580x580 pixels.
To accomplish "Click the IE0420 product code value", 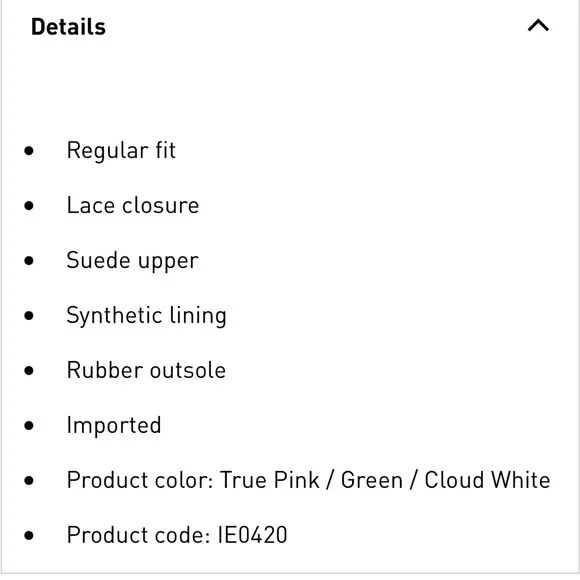I will pos(252,535).
